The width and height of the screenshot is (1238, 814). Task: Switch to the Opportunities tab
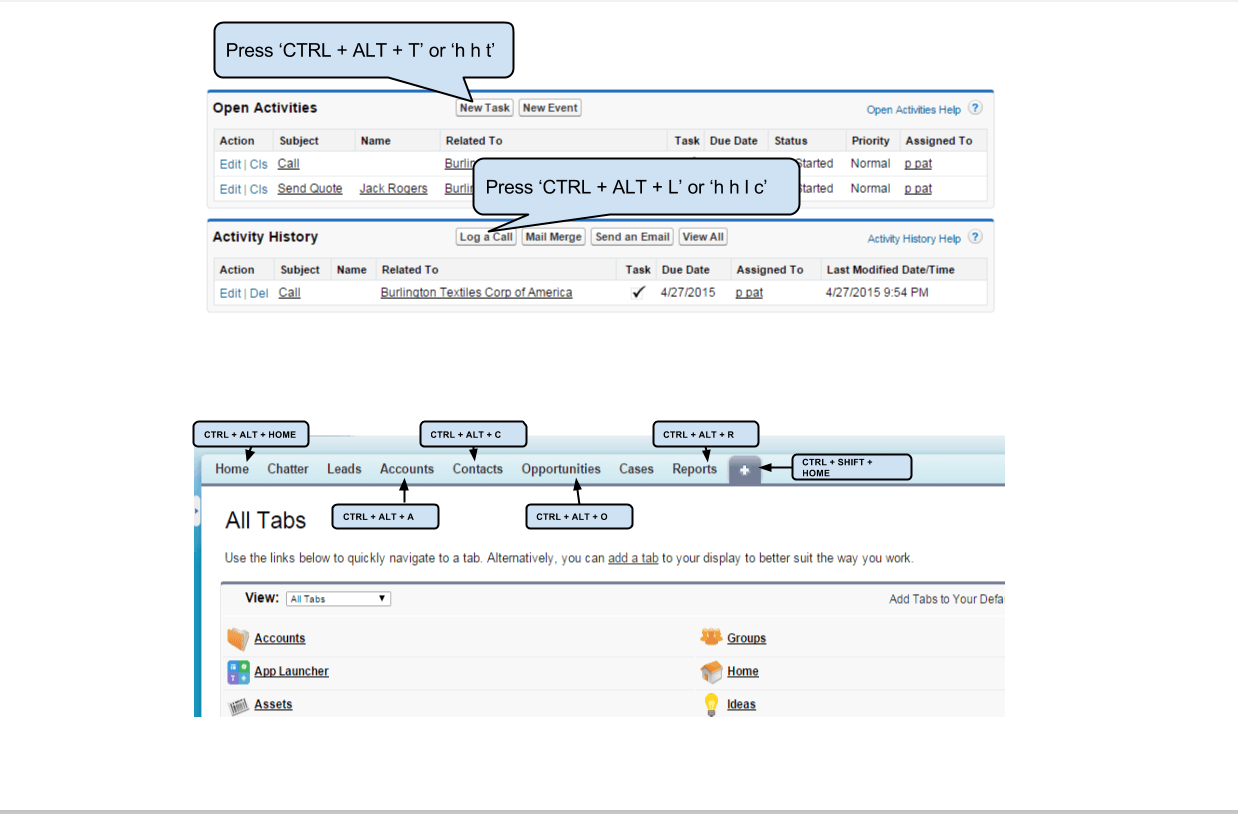[x=561, y=469]
